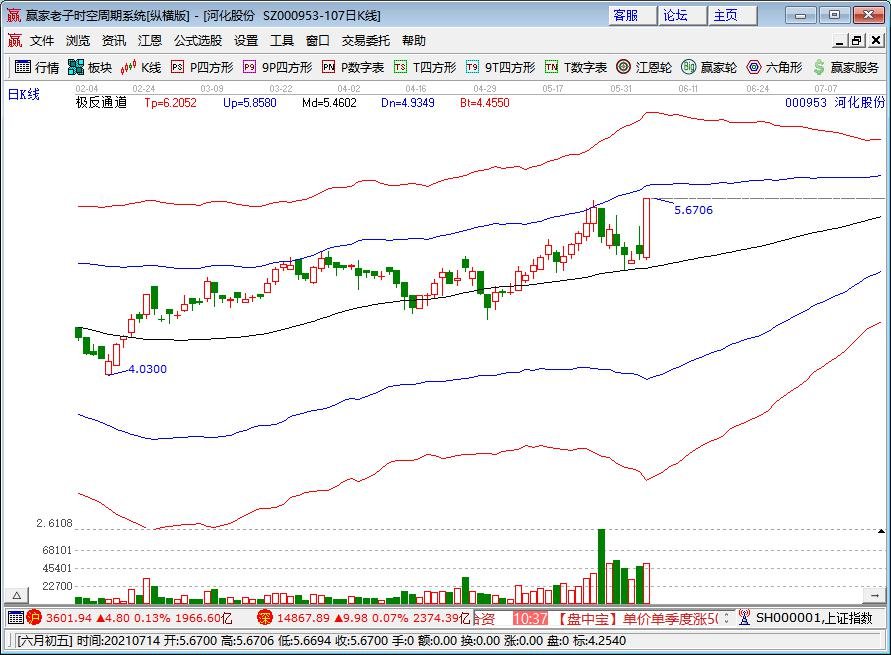Open the 板块 sector view
The image size is (891, 655).
[90, 68]
